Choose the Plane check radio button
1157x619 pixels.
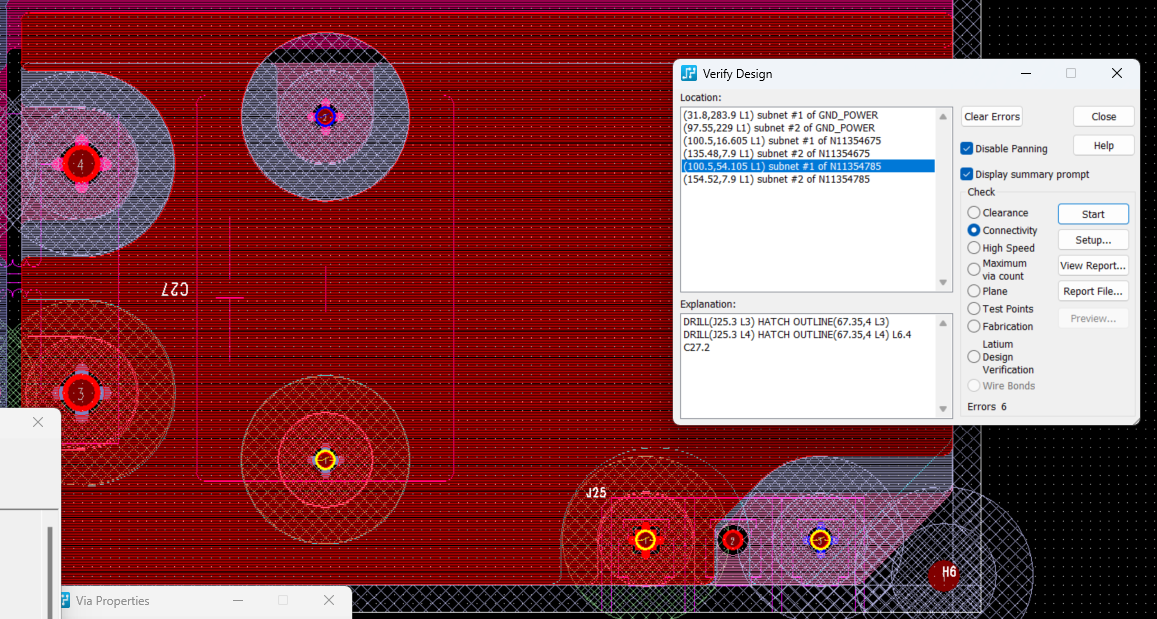click(x=974, y=291)
